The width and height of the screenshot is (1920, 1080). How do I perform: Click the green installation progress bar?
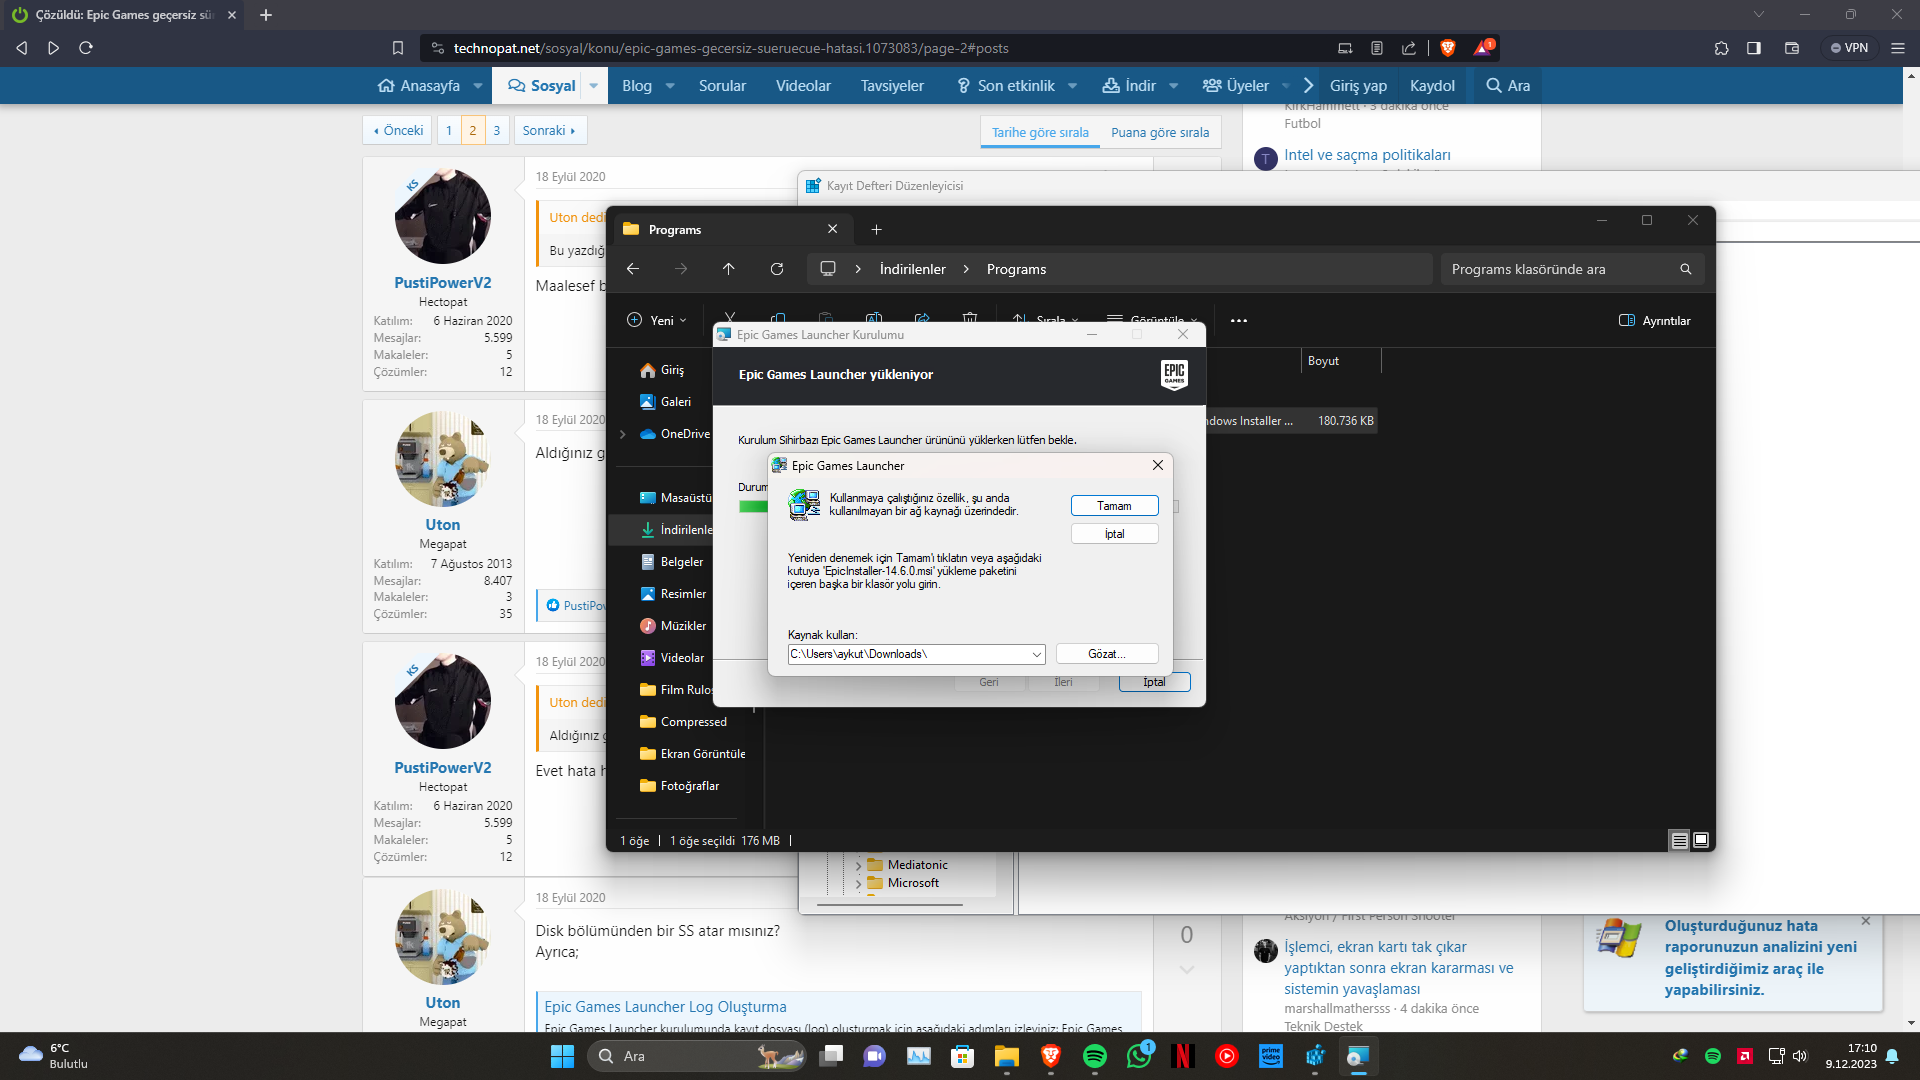click(x=753, y=507)
